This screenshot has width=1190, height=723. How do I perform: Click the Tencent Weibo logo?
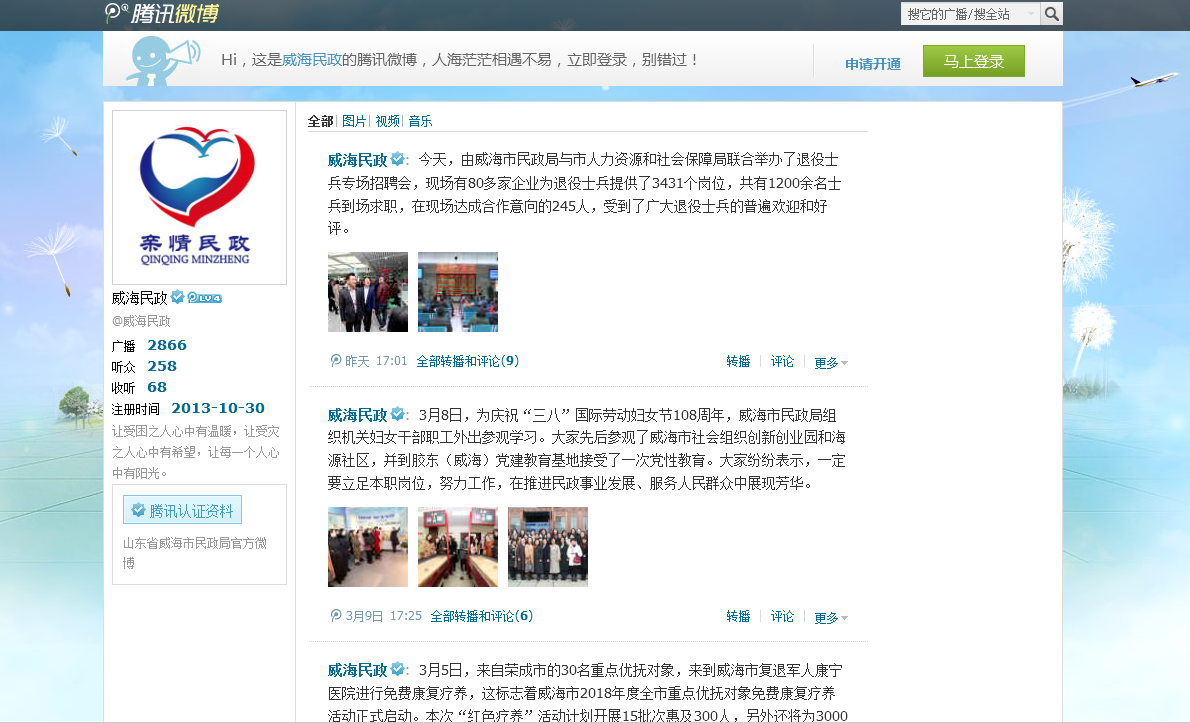point(161,13)
